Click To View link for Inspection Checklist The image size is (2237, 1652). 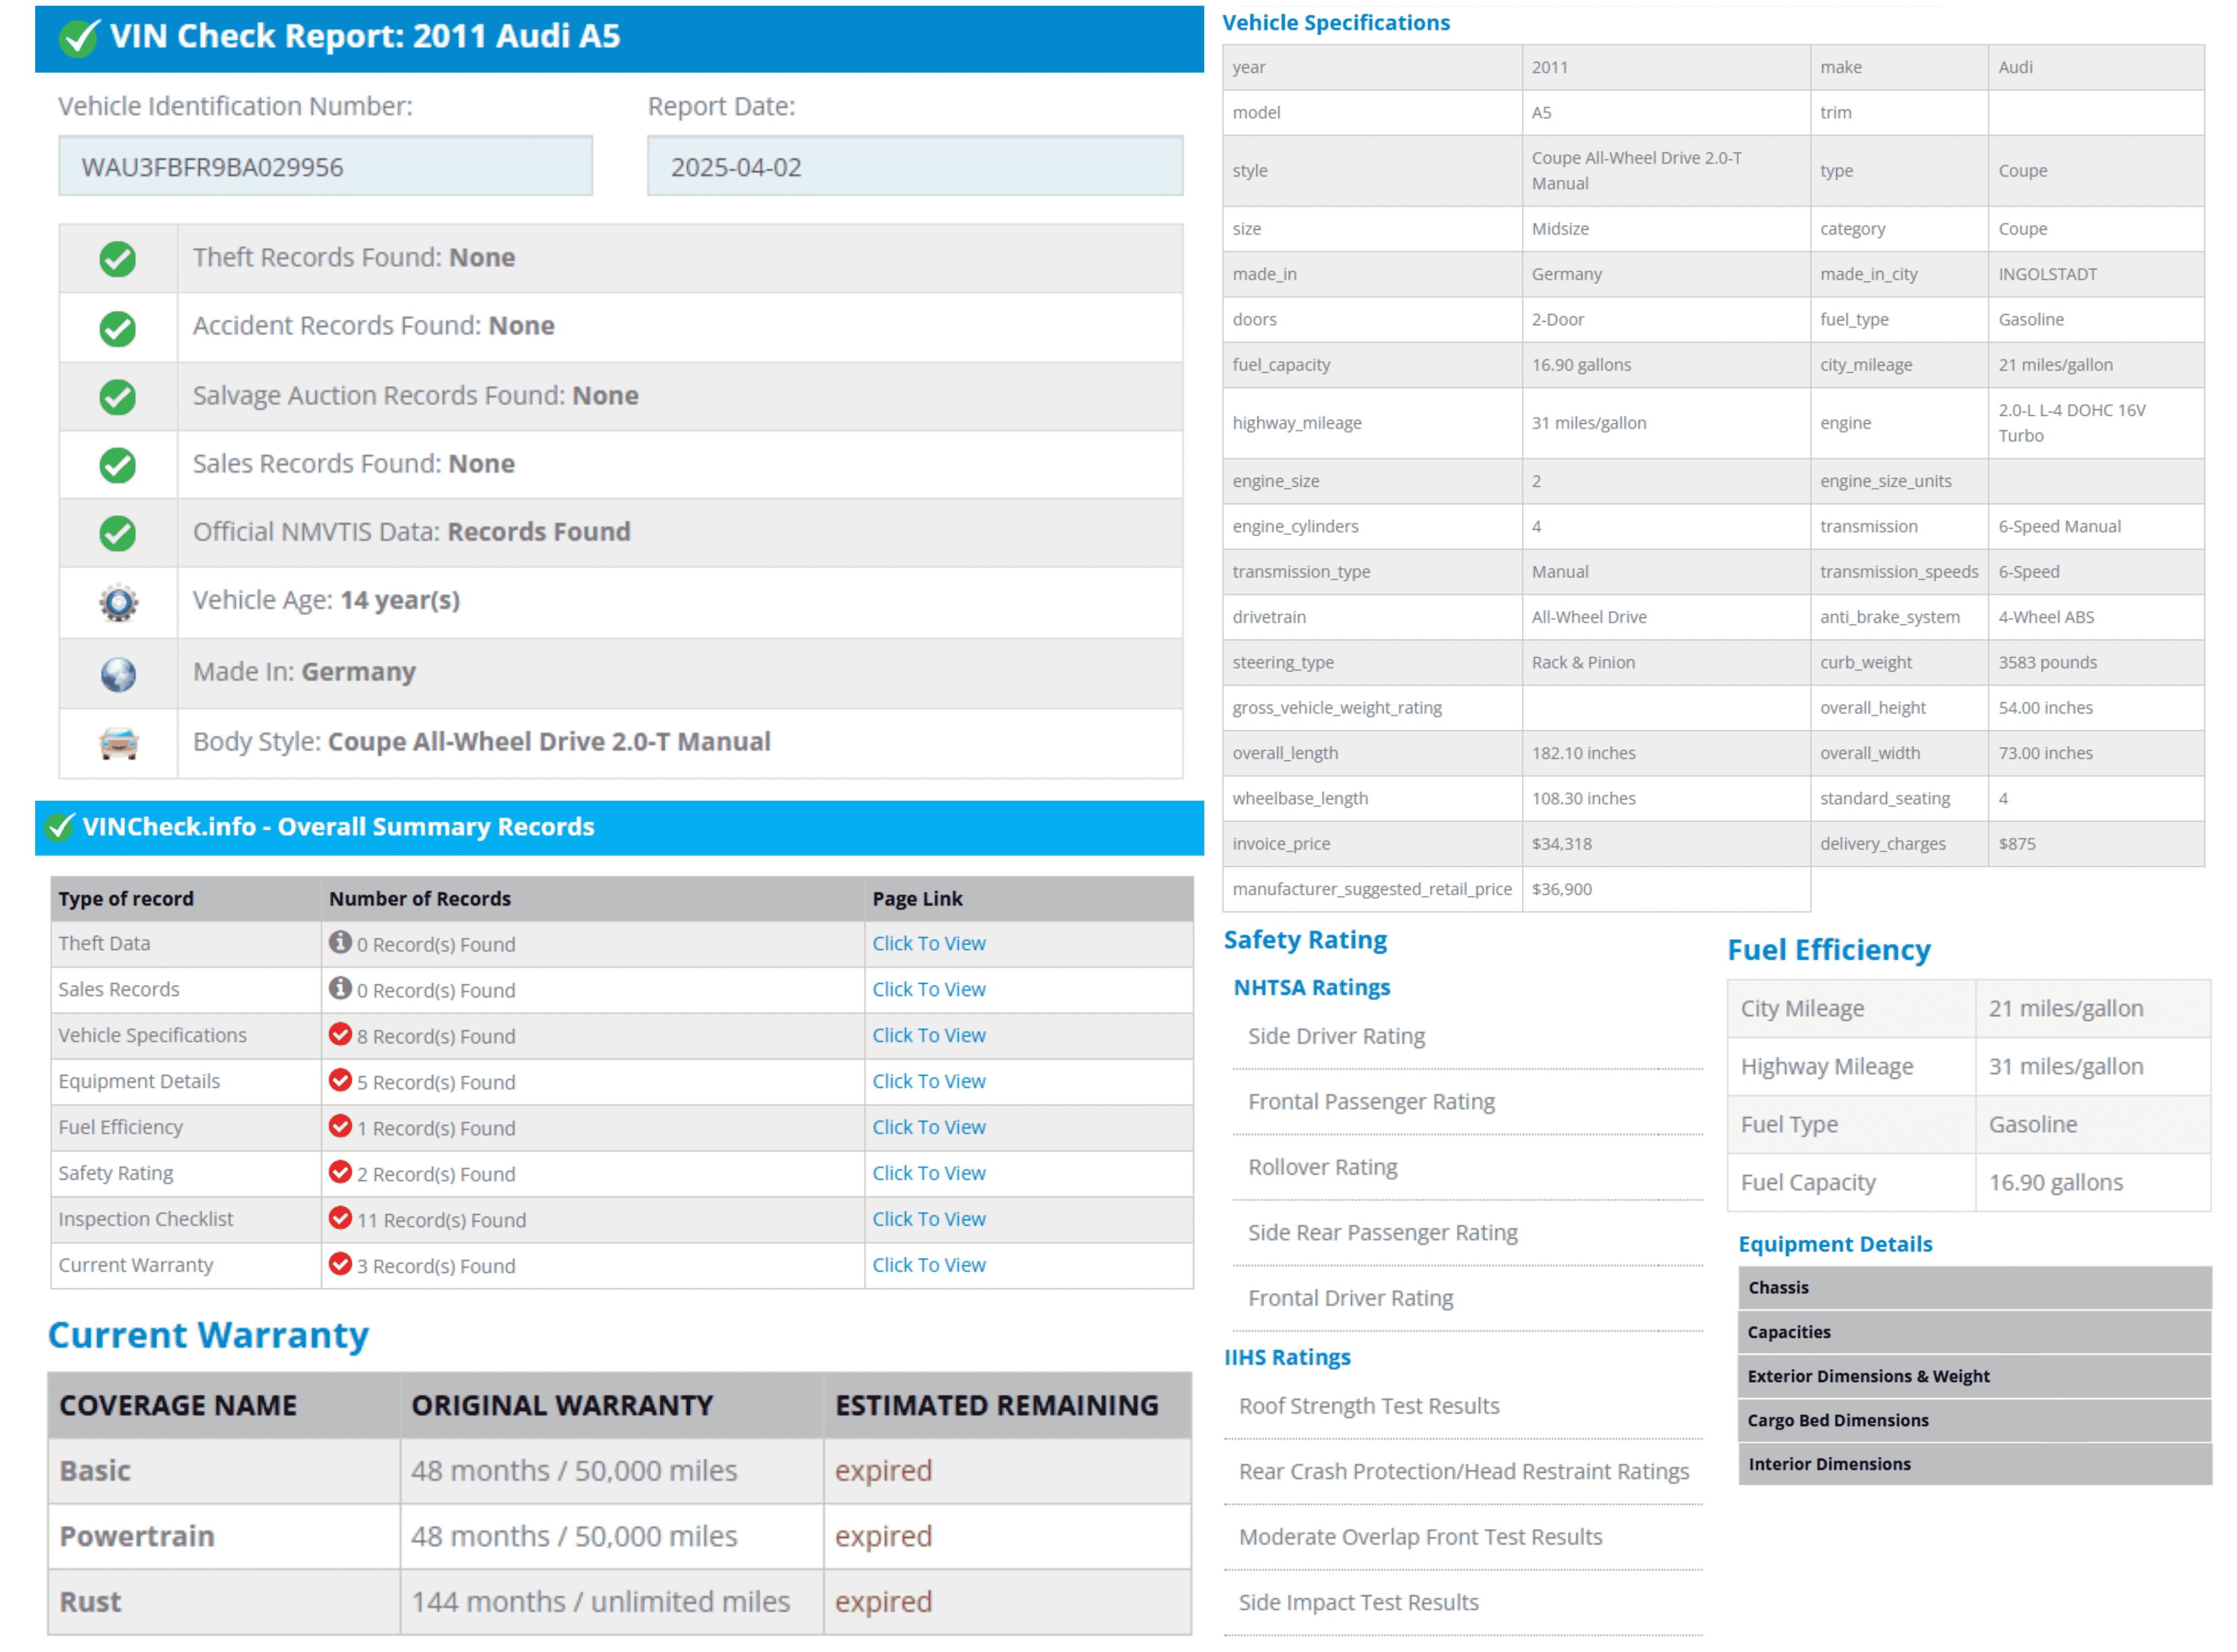click(929, 1220)
